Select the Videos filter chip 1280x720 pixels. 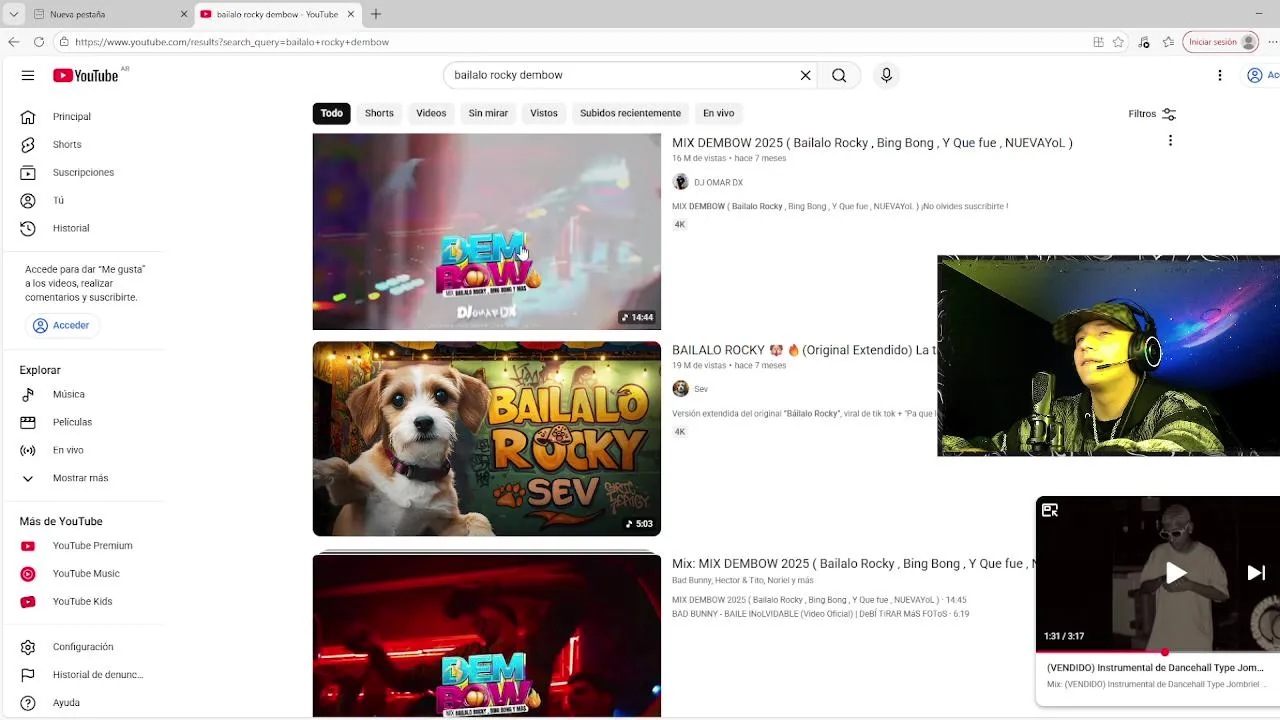coord(431,113)
